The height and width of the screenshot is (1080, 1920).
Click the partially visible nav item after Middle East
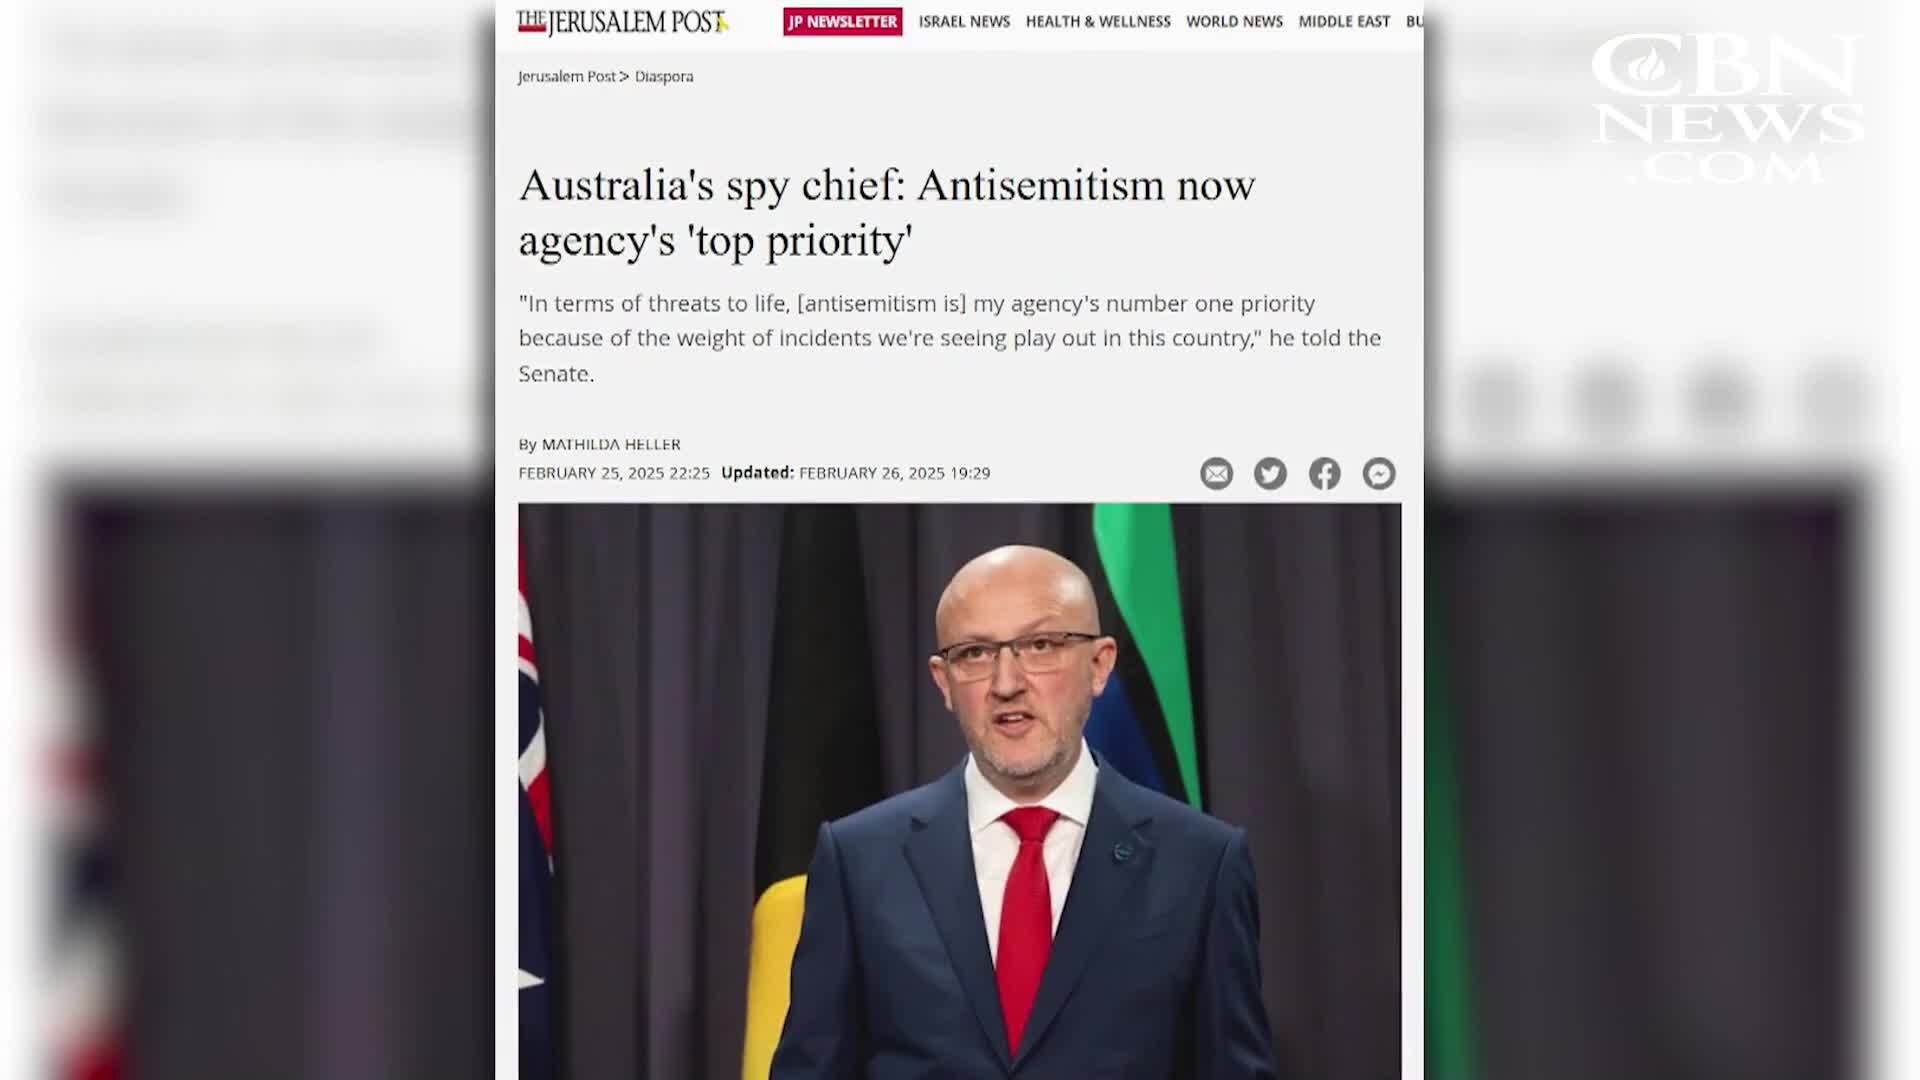coord(1414,21)
